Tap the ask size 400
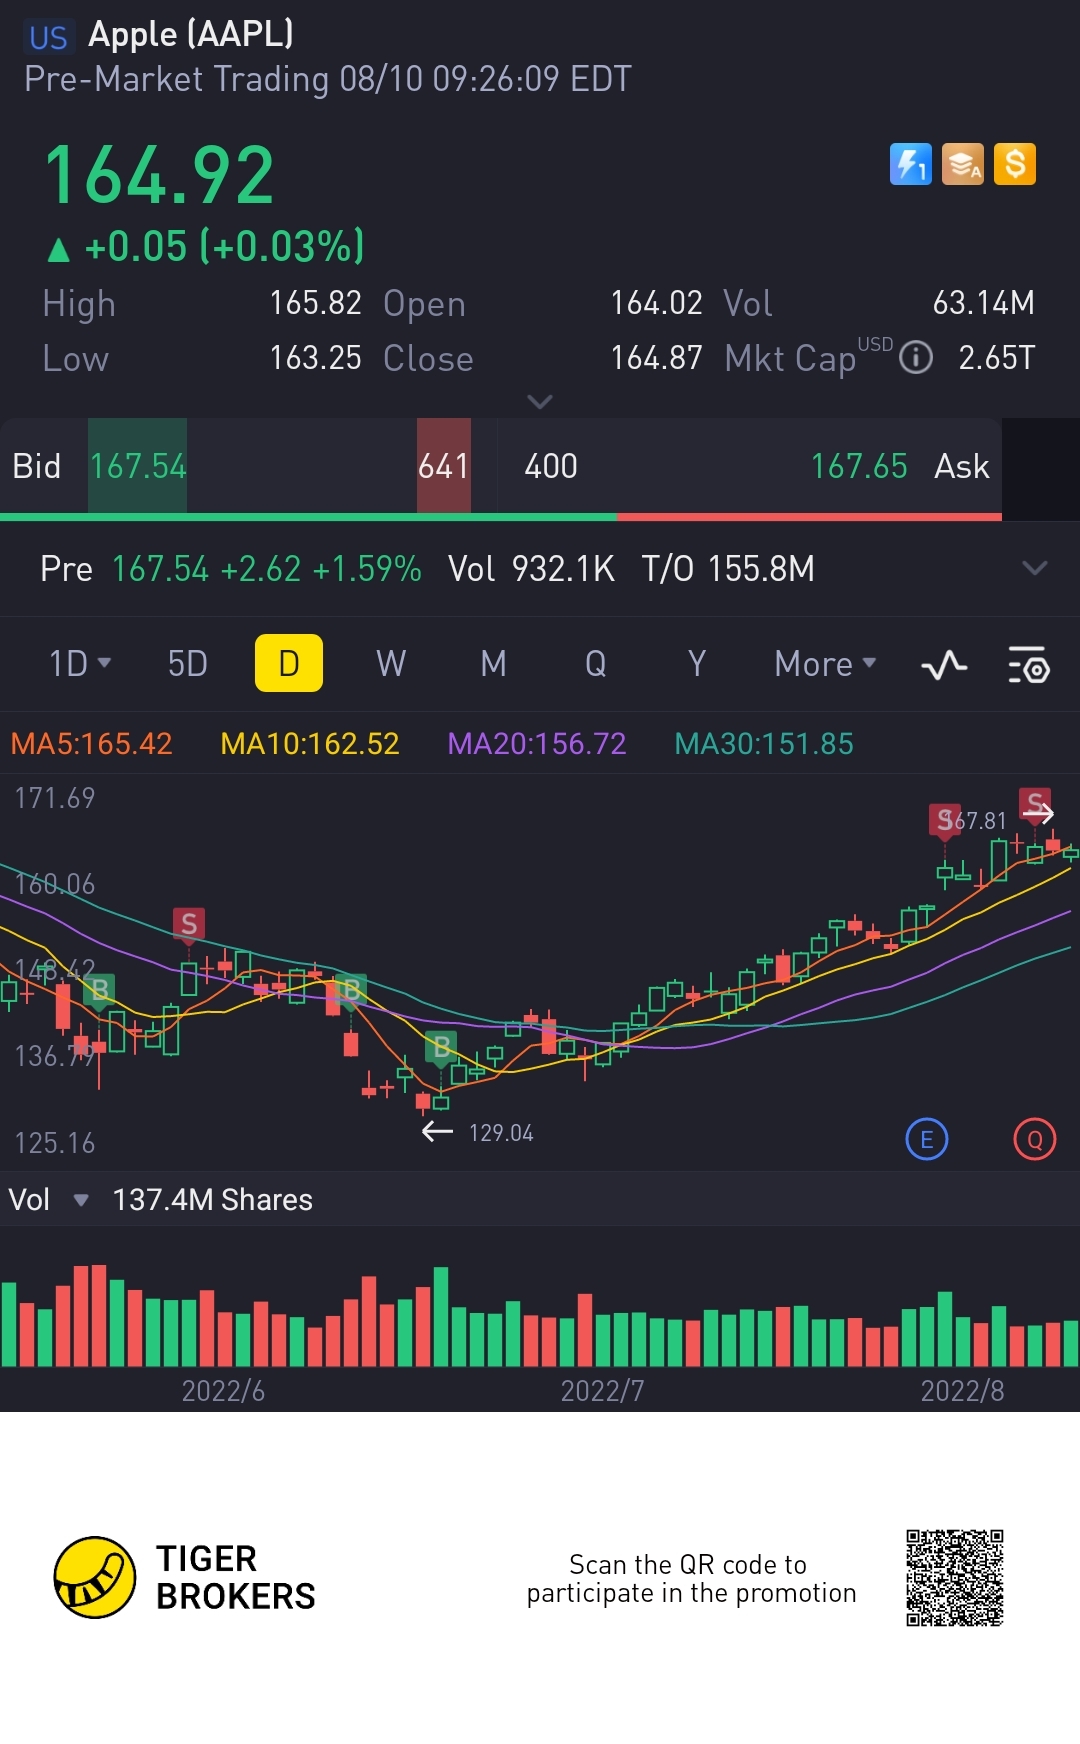The height and width of the screenshot is (1744, 1080). coord(551,466)
